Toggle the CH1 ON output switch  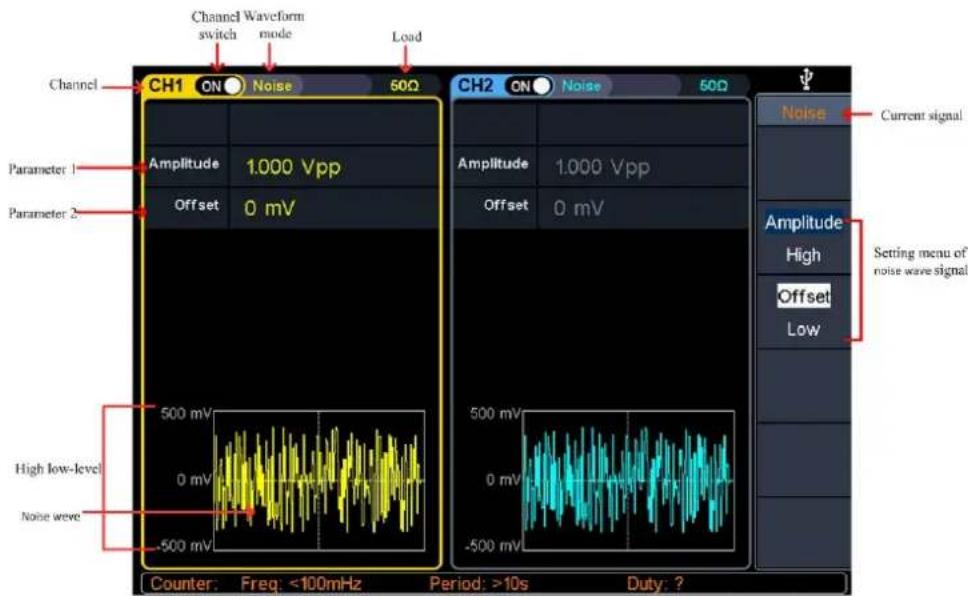point(219,86)
